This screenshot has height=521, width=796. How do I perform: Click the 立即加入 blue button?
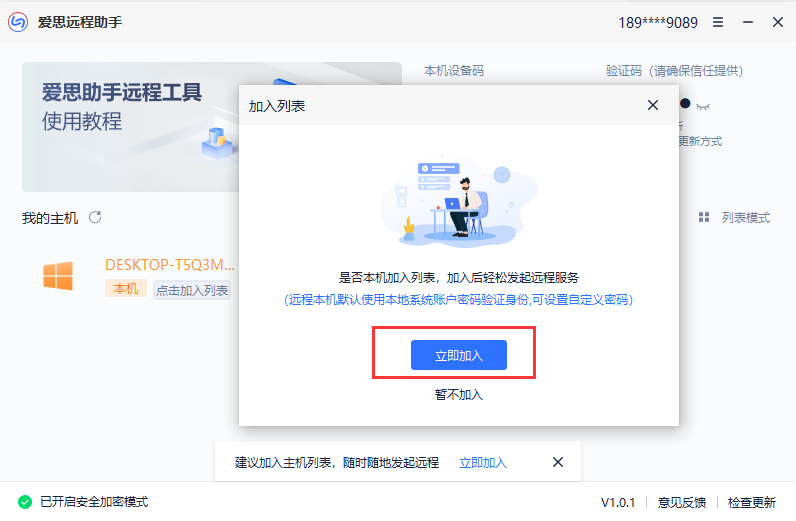458,355
